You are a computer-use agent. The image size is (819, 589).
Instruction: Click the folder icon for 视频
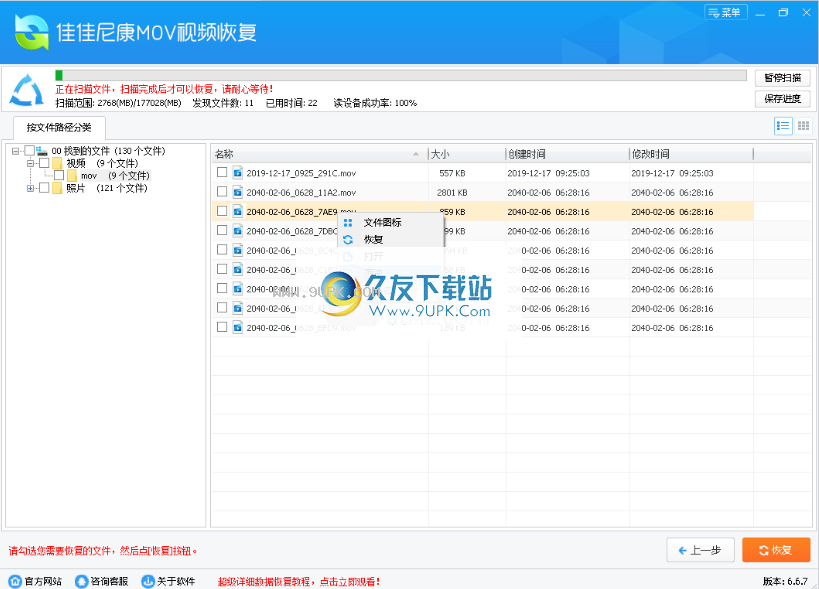(x=57, y=163)
